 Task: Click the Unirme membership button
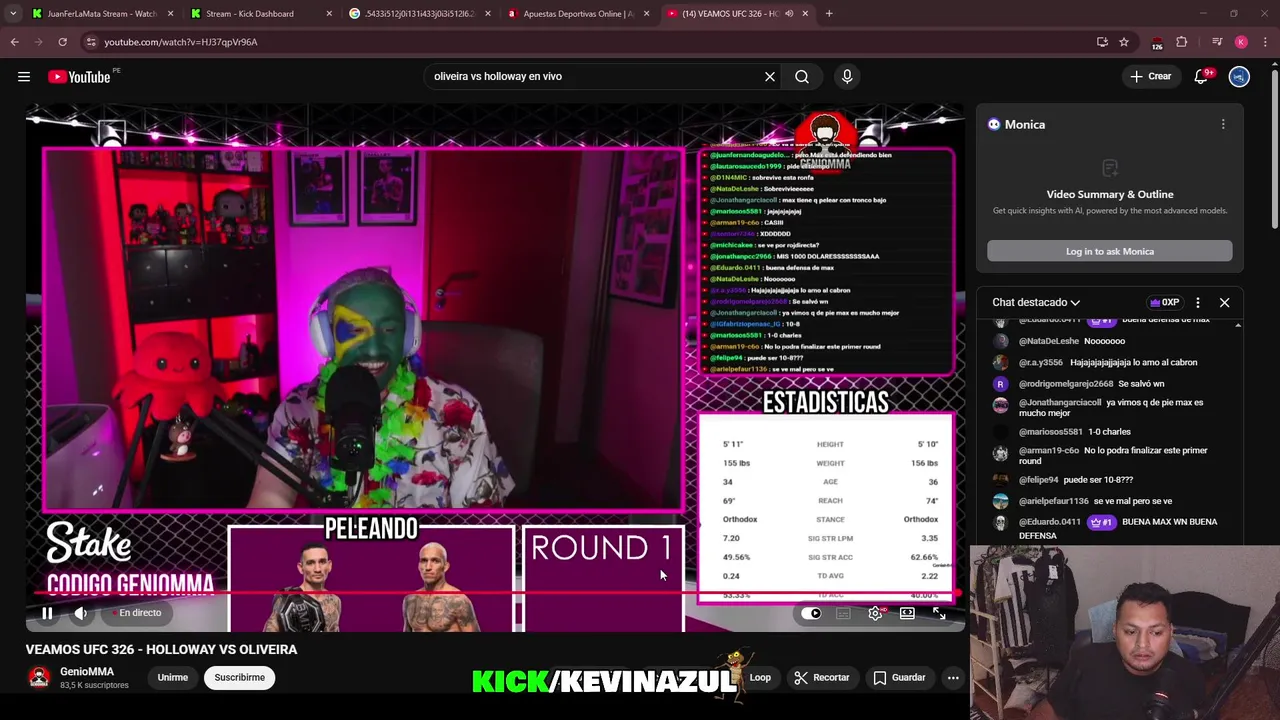click(172, 677)
